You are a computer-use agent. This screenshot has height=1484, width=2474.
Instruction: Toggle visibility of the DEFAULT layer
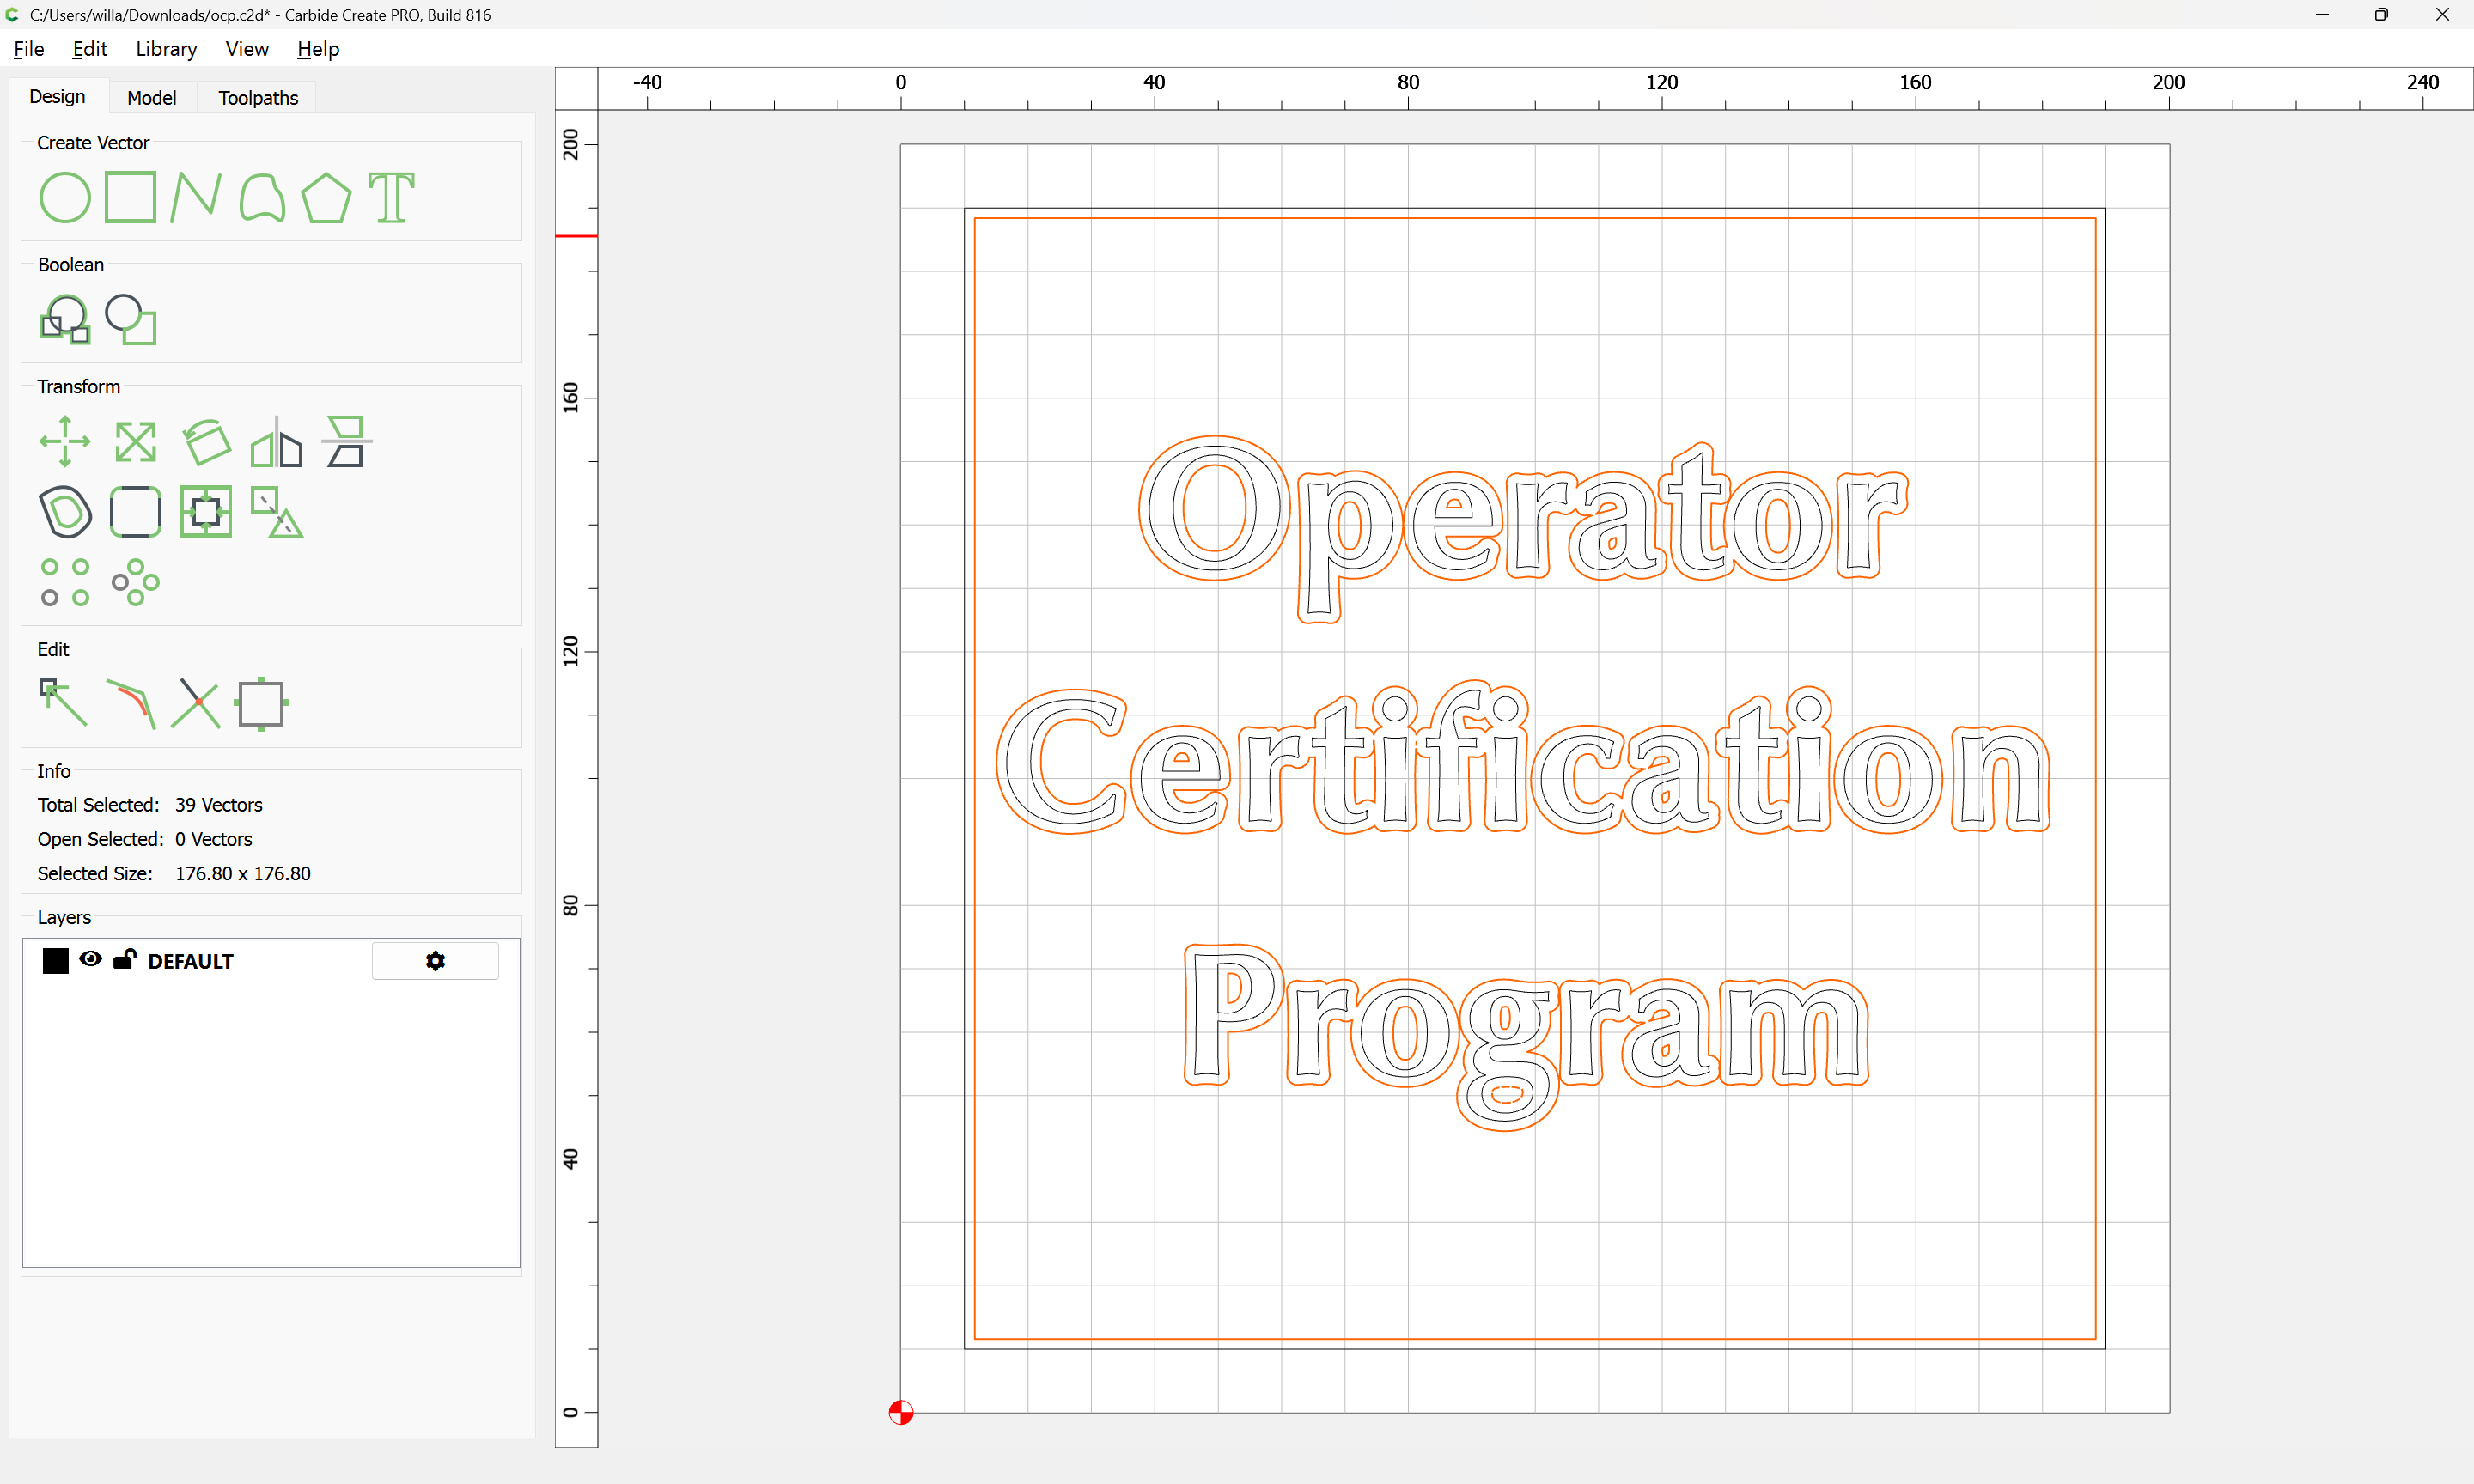click(90, 959)
